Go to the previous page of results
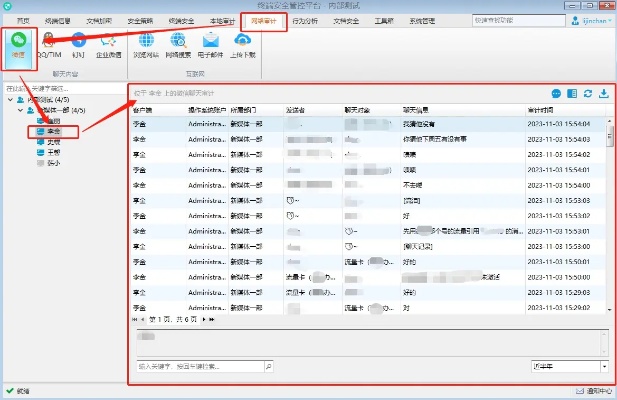 pyautogui.click(x=142, y=320)
